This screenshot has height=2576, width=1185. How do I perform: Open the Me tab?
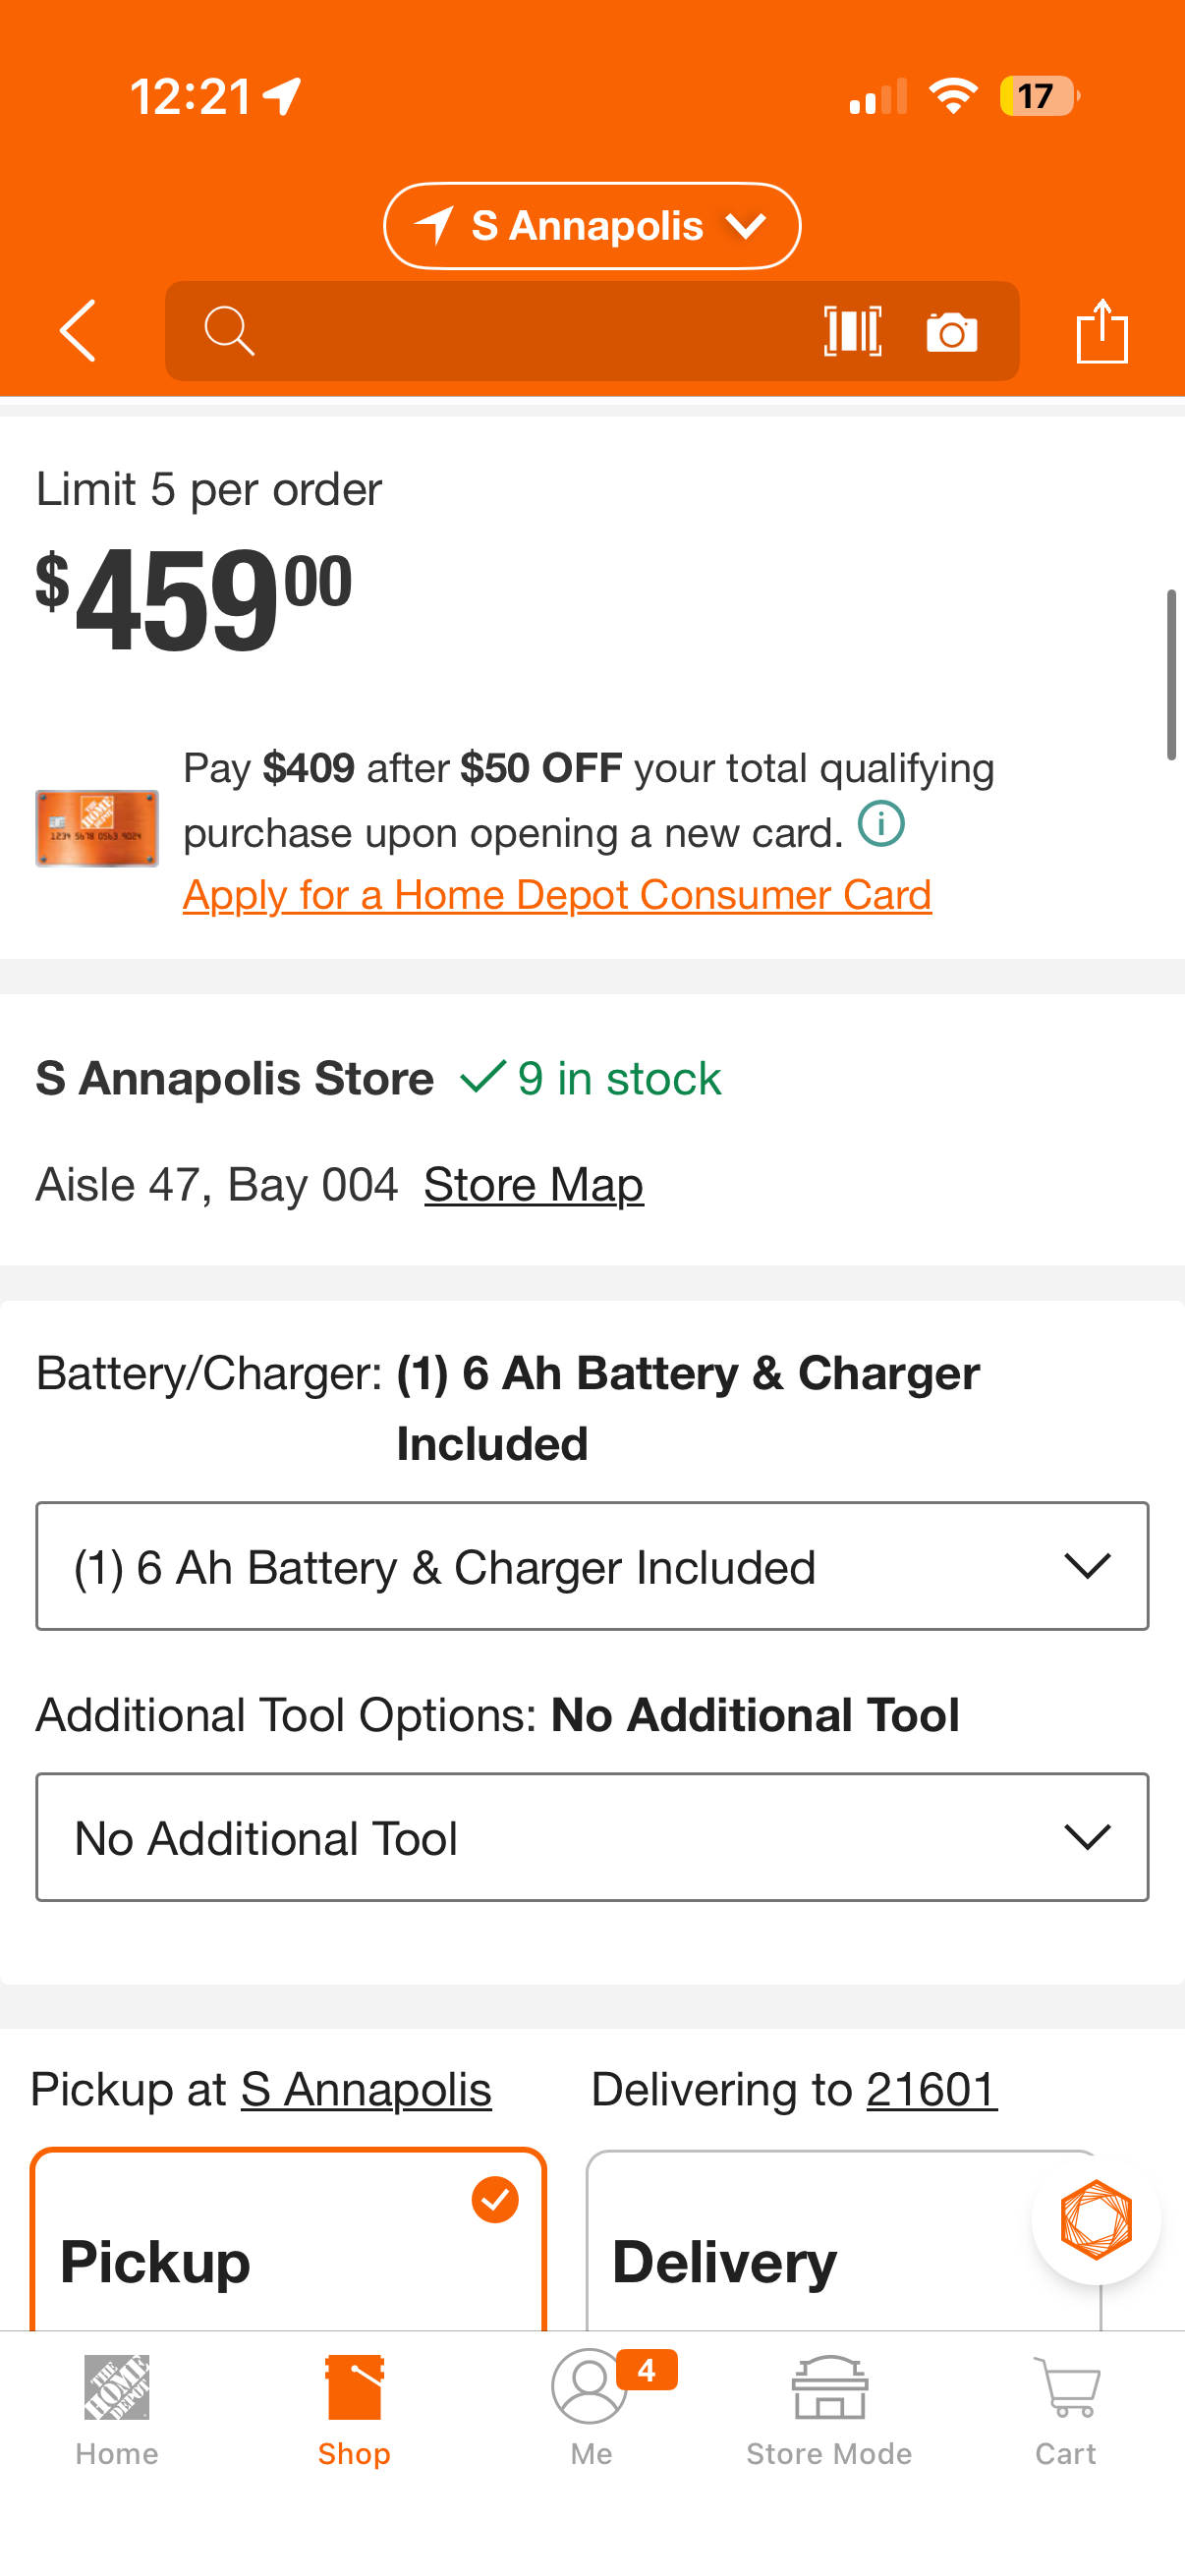tap(591, 2411)
